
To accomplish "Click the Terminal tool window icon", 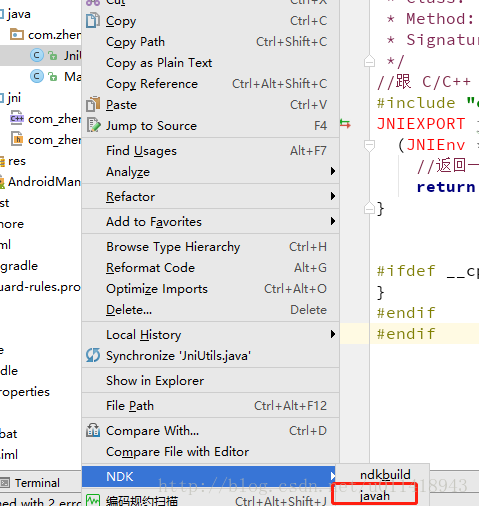I will (x=5, y=482).
